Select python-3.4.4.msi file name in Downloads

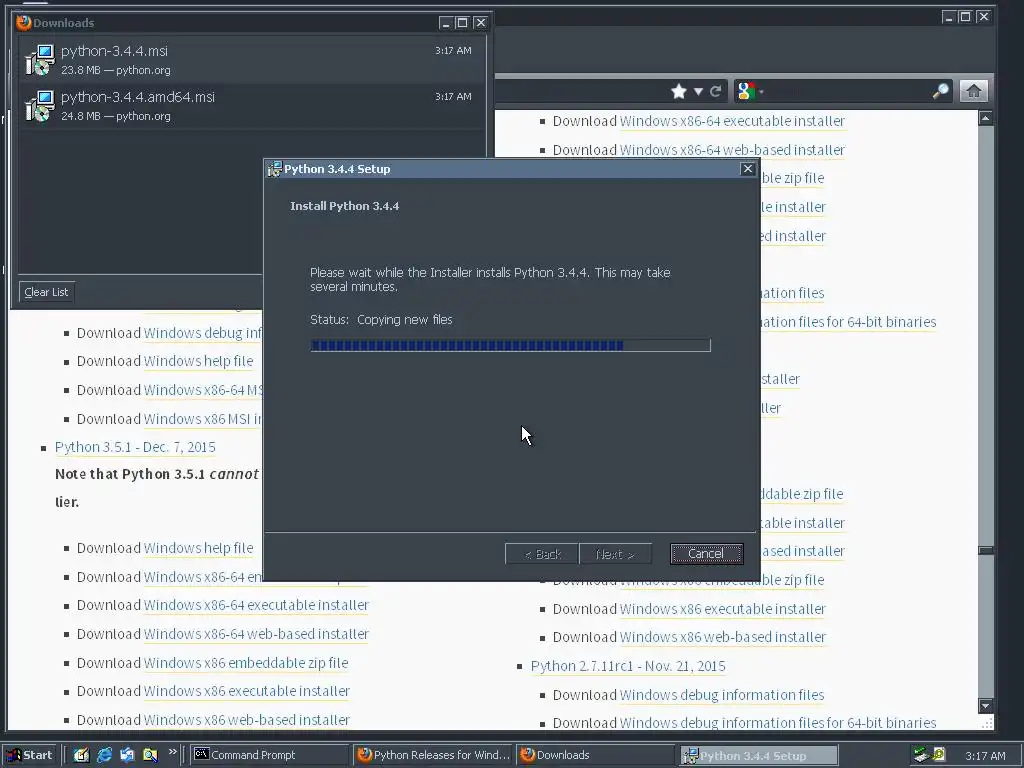click(x=114, y=51)
